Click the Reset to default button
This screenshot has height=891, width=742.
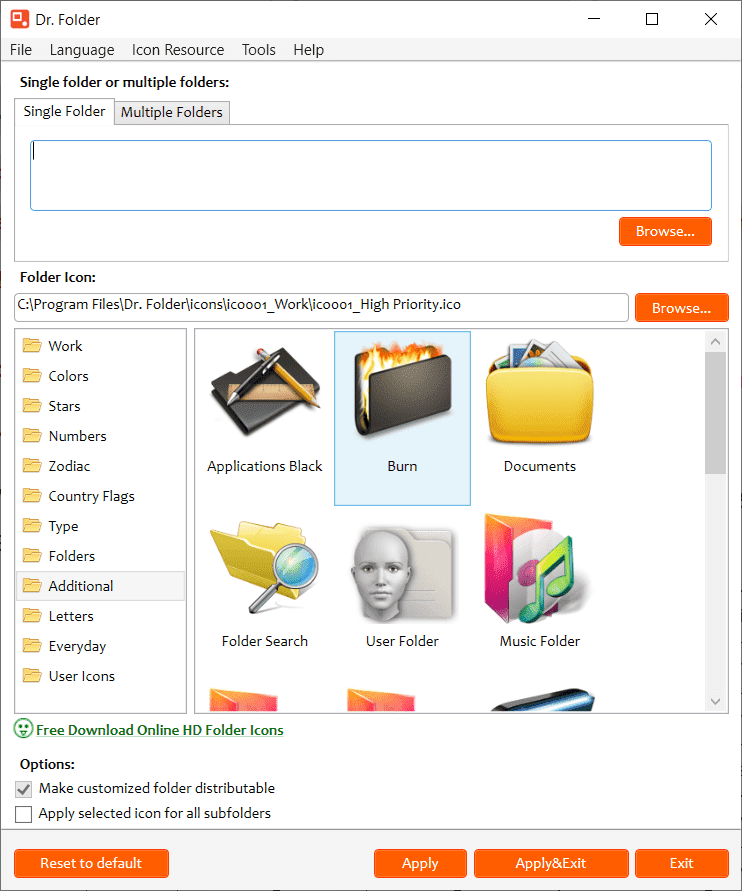(x=91, y=863)
